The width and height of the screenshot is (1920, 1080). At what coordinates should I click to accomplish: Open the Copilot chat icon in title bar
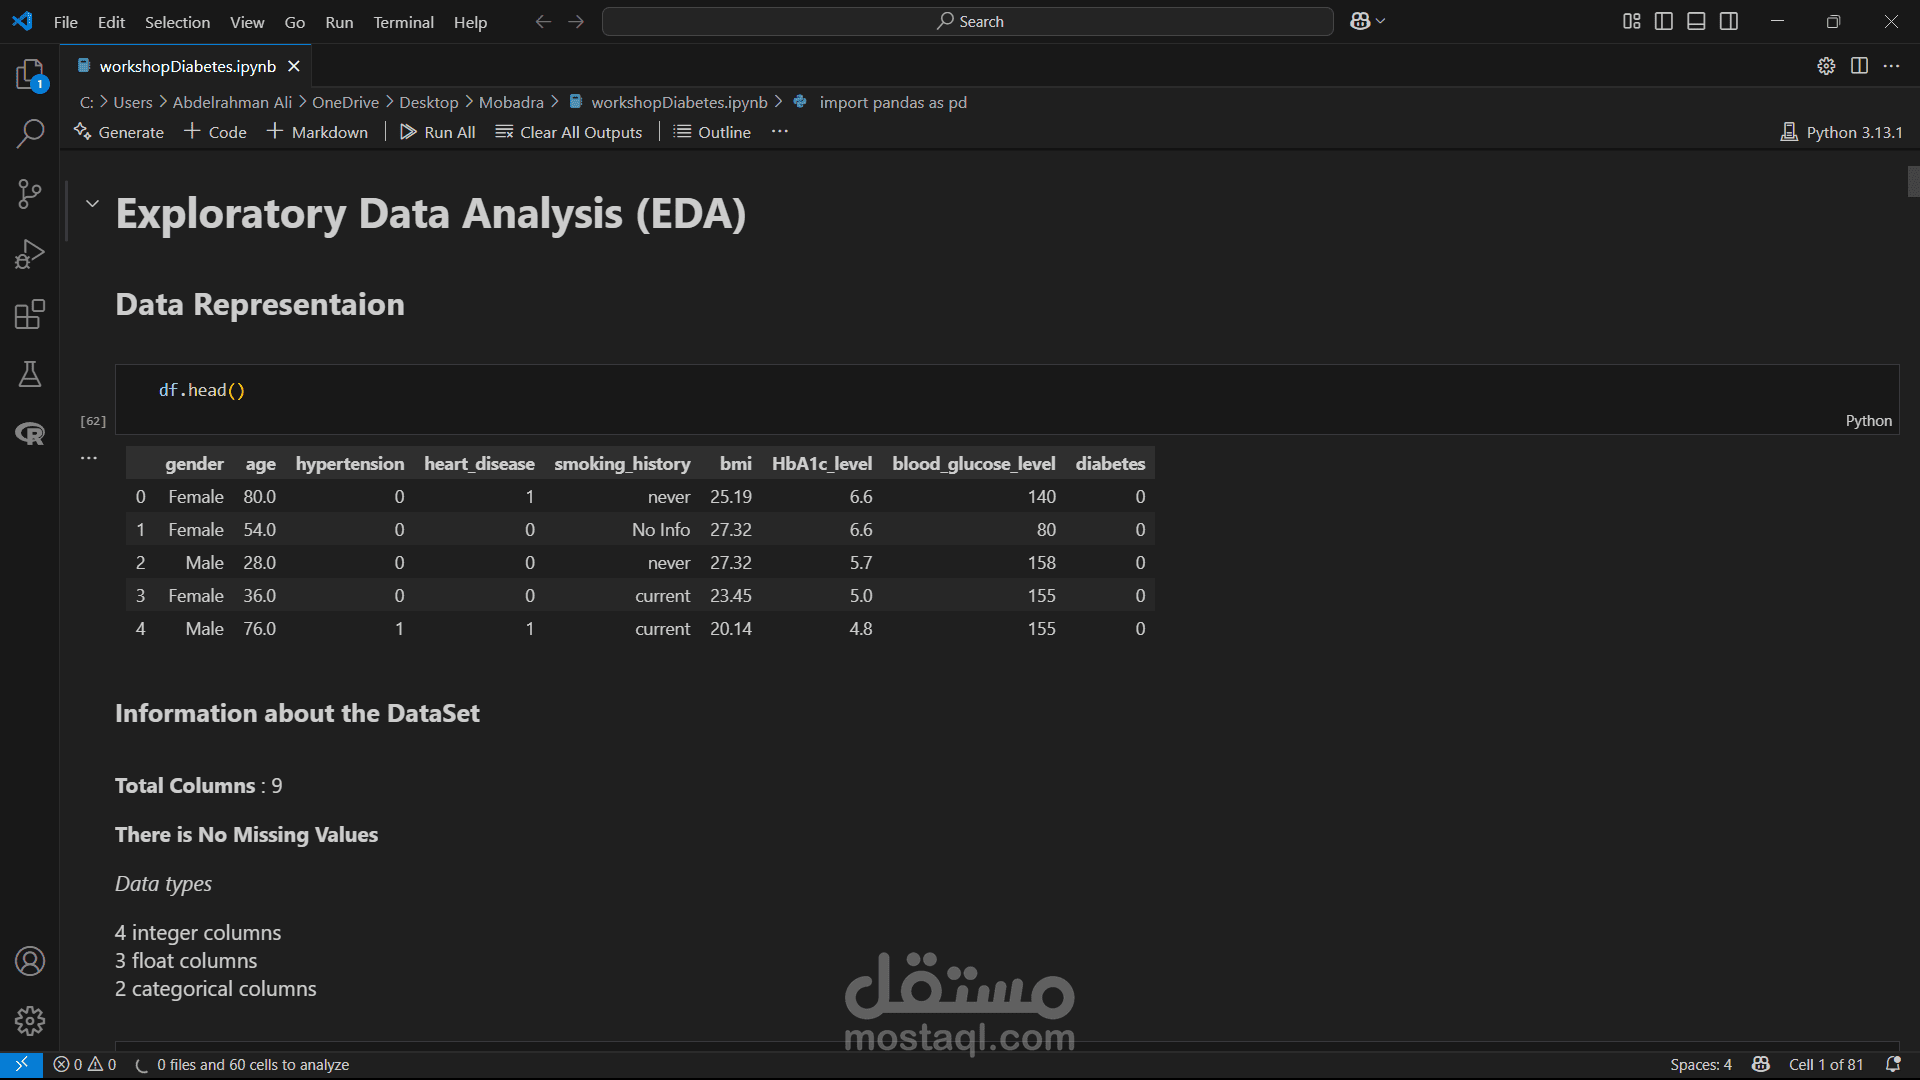point(1360,21)
